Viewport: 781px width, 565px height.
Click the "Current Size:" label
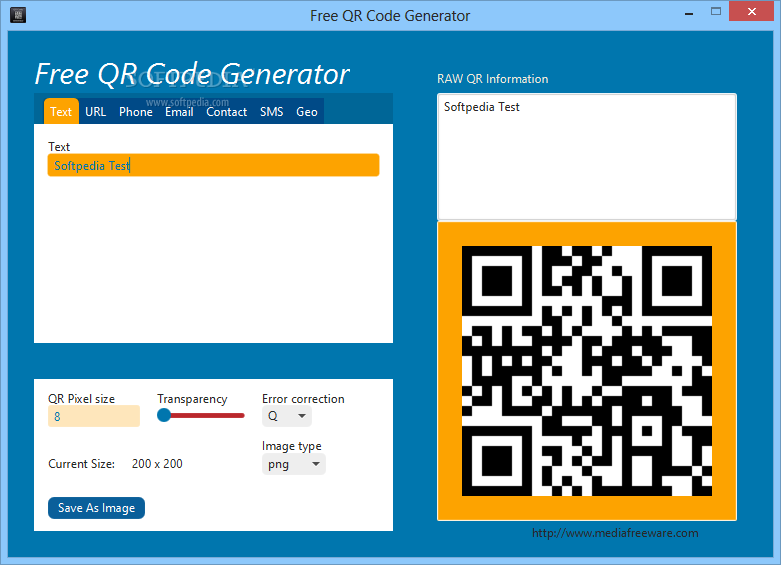82,464
